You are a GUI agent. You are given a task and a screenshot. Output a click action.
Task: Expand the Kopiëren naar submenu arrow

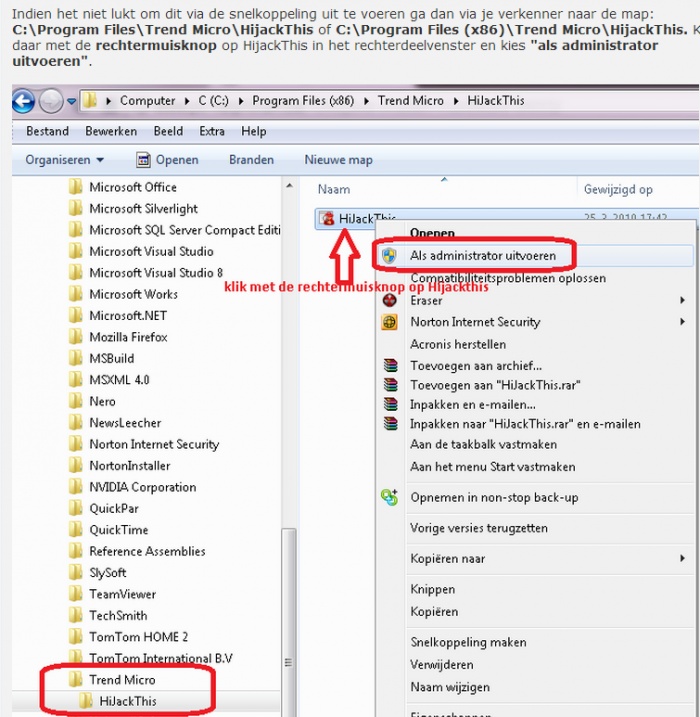682,558
